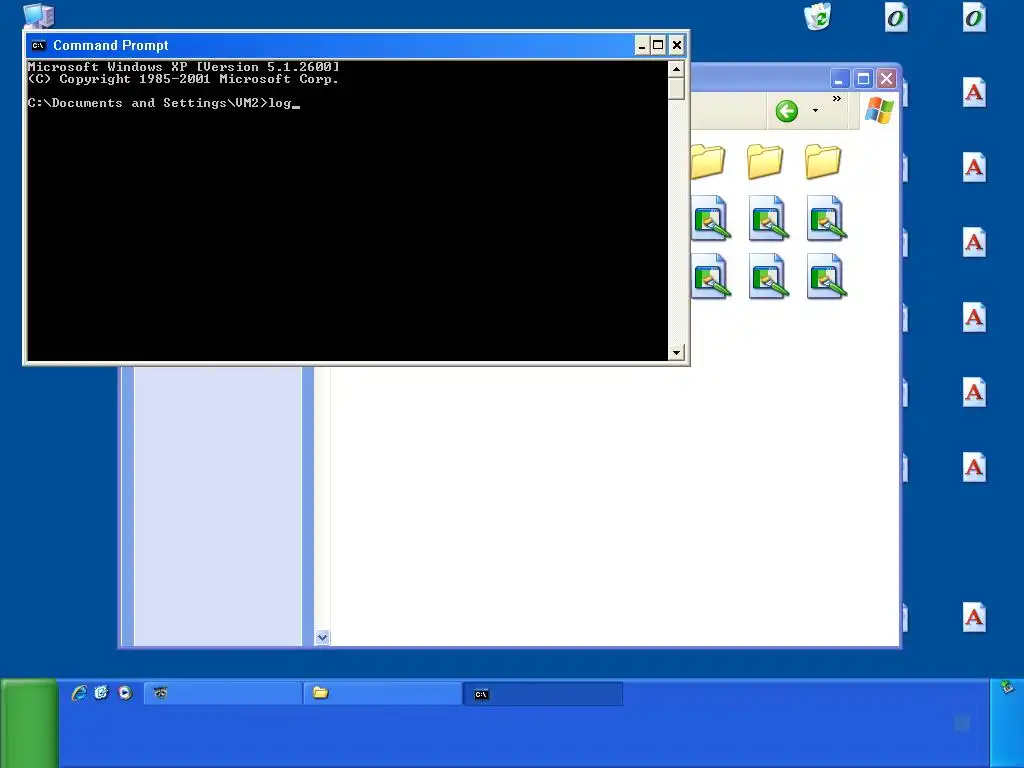
Task: Select middle theme file in lower file row
Action: coord(769,276)
